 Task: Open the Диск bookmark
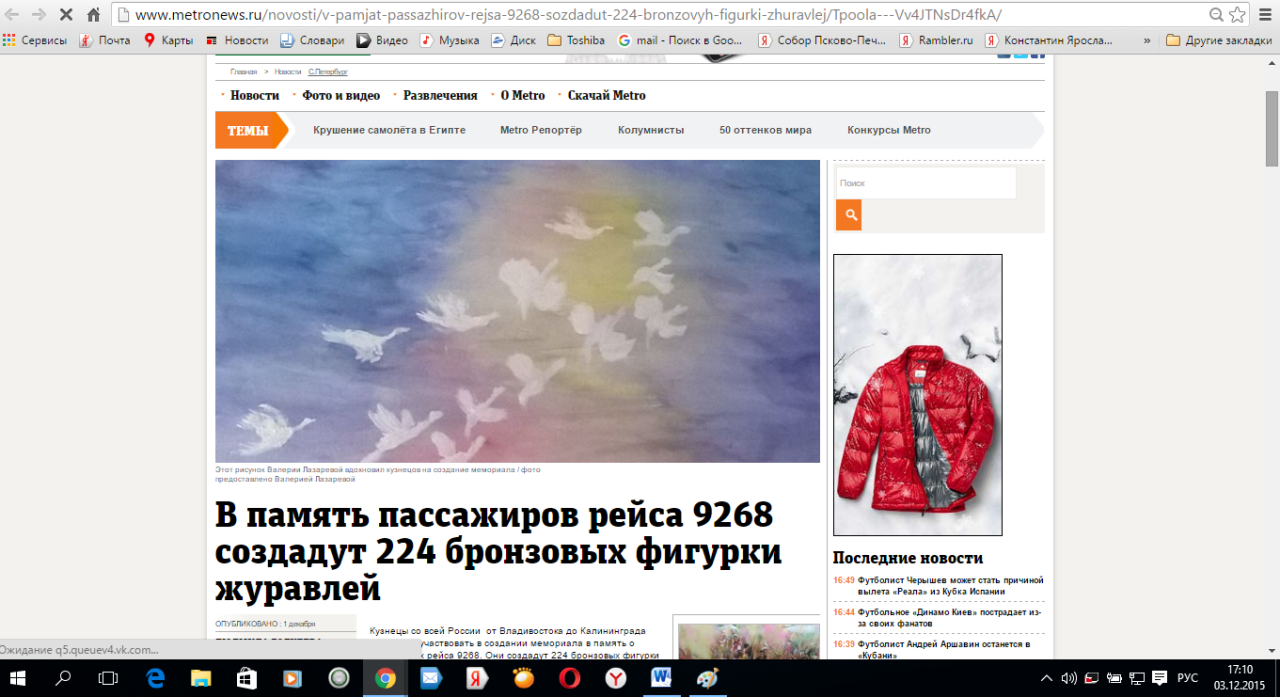coord(513,41)
